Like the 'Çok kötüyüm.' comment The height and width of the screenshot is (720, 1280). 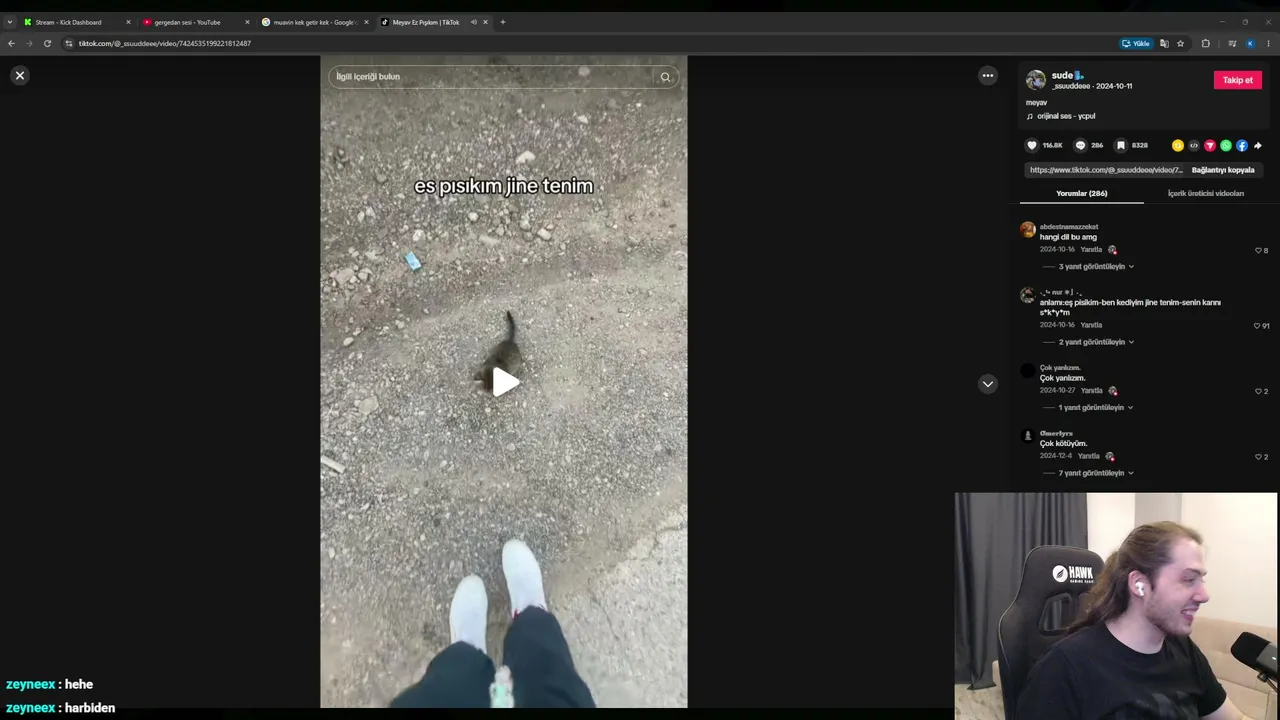[1258, 457]
